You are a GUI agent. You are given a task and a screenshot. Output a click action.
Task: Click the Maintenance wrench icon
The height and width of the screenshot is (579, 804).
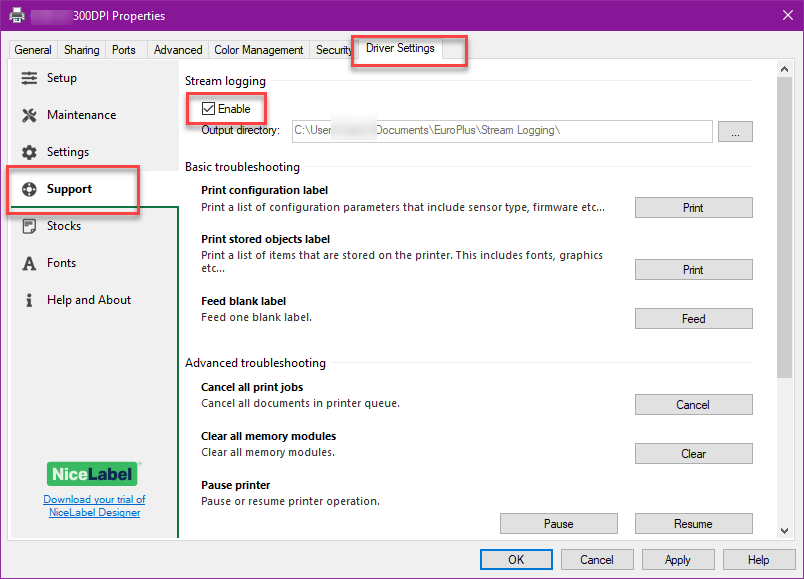tap(29, 115)
